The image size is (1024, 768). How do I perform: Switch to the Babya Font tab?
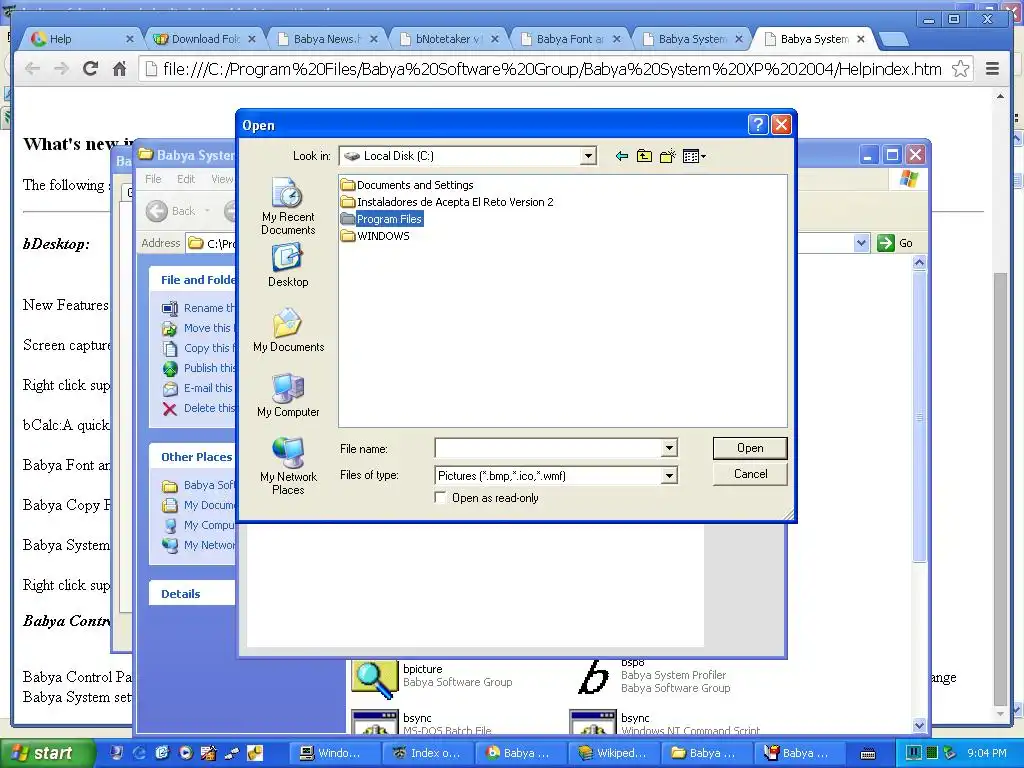coord(570,39)
